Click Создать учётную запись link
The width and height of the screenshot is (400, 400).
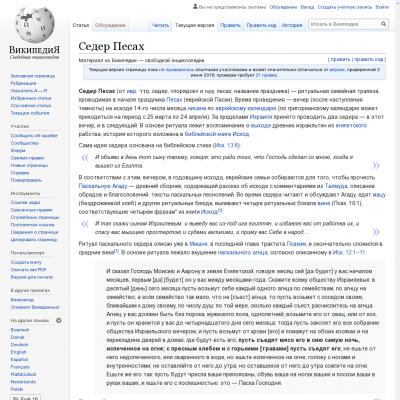click(x=345, y=7)
